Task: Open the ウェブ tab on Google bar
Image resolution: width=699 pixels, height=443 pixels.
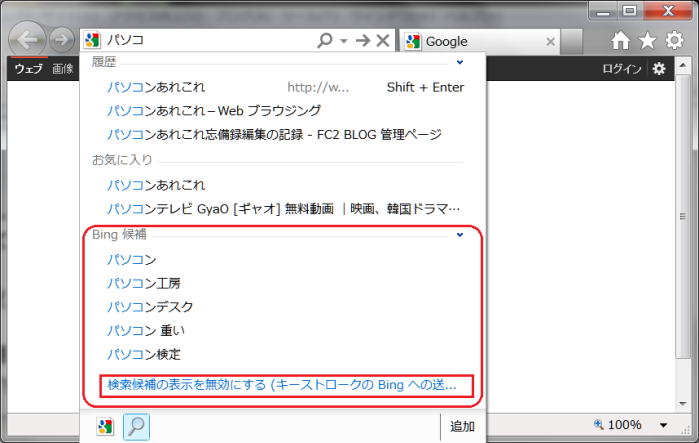Action: pyautogui.click(x=29, y=69)
